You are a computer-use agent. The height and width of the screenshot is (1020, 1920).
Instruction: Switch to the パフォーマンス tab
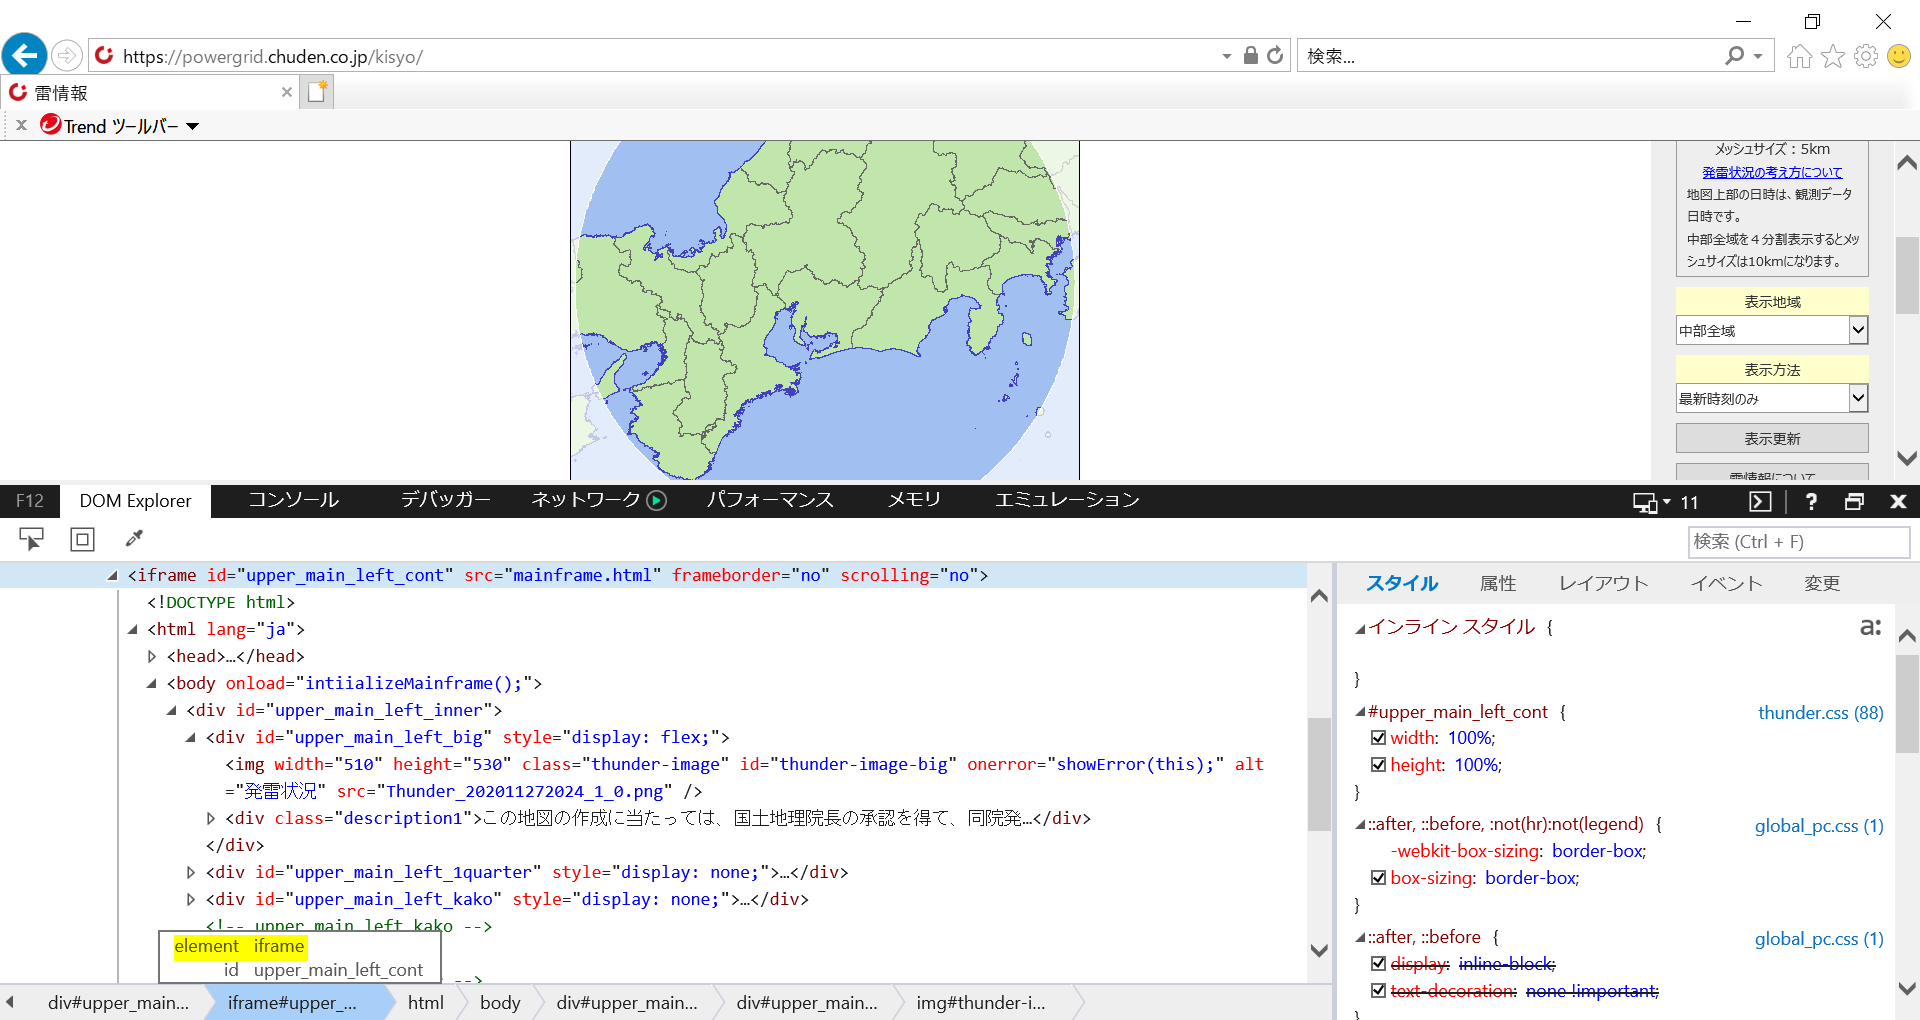pyautogui.click(x=769, y=500)
